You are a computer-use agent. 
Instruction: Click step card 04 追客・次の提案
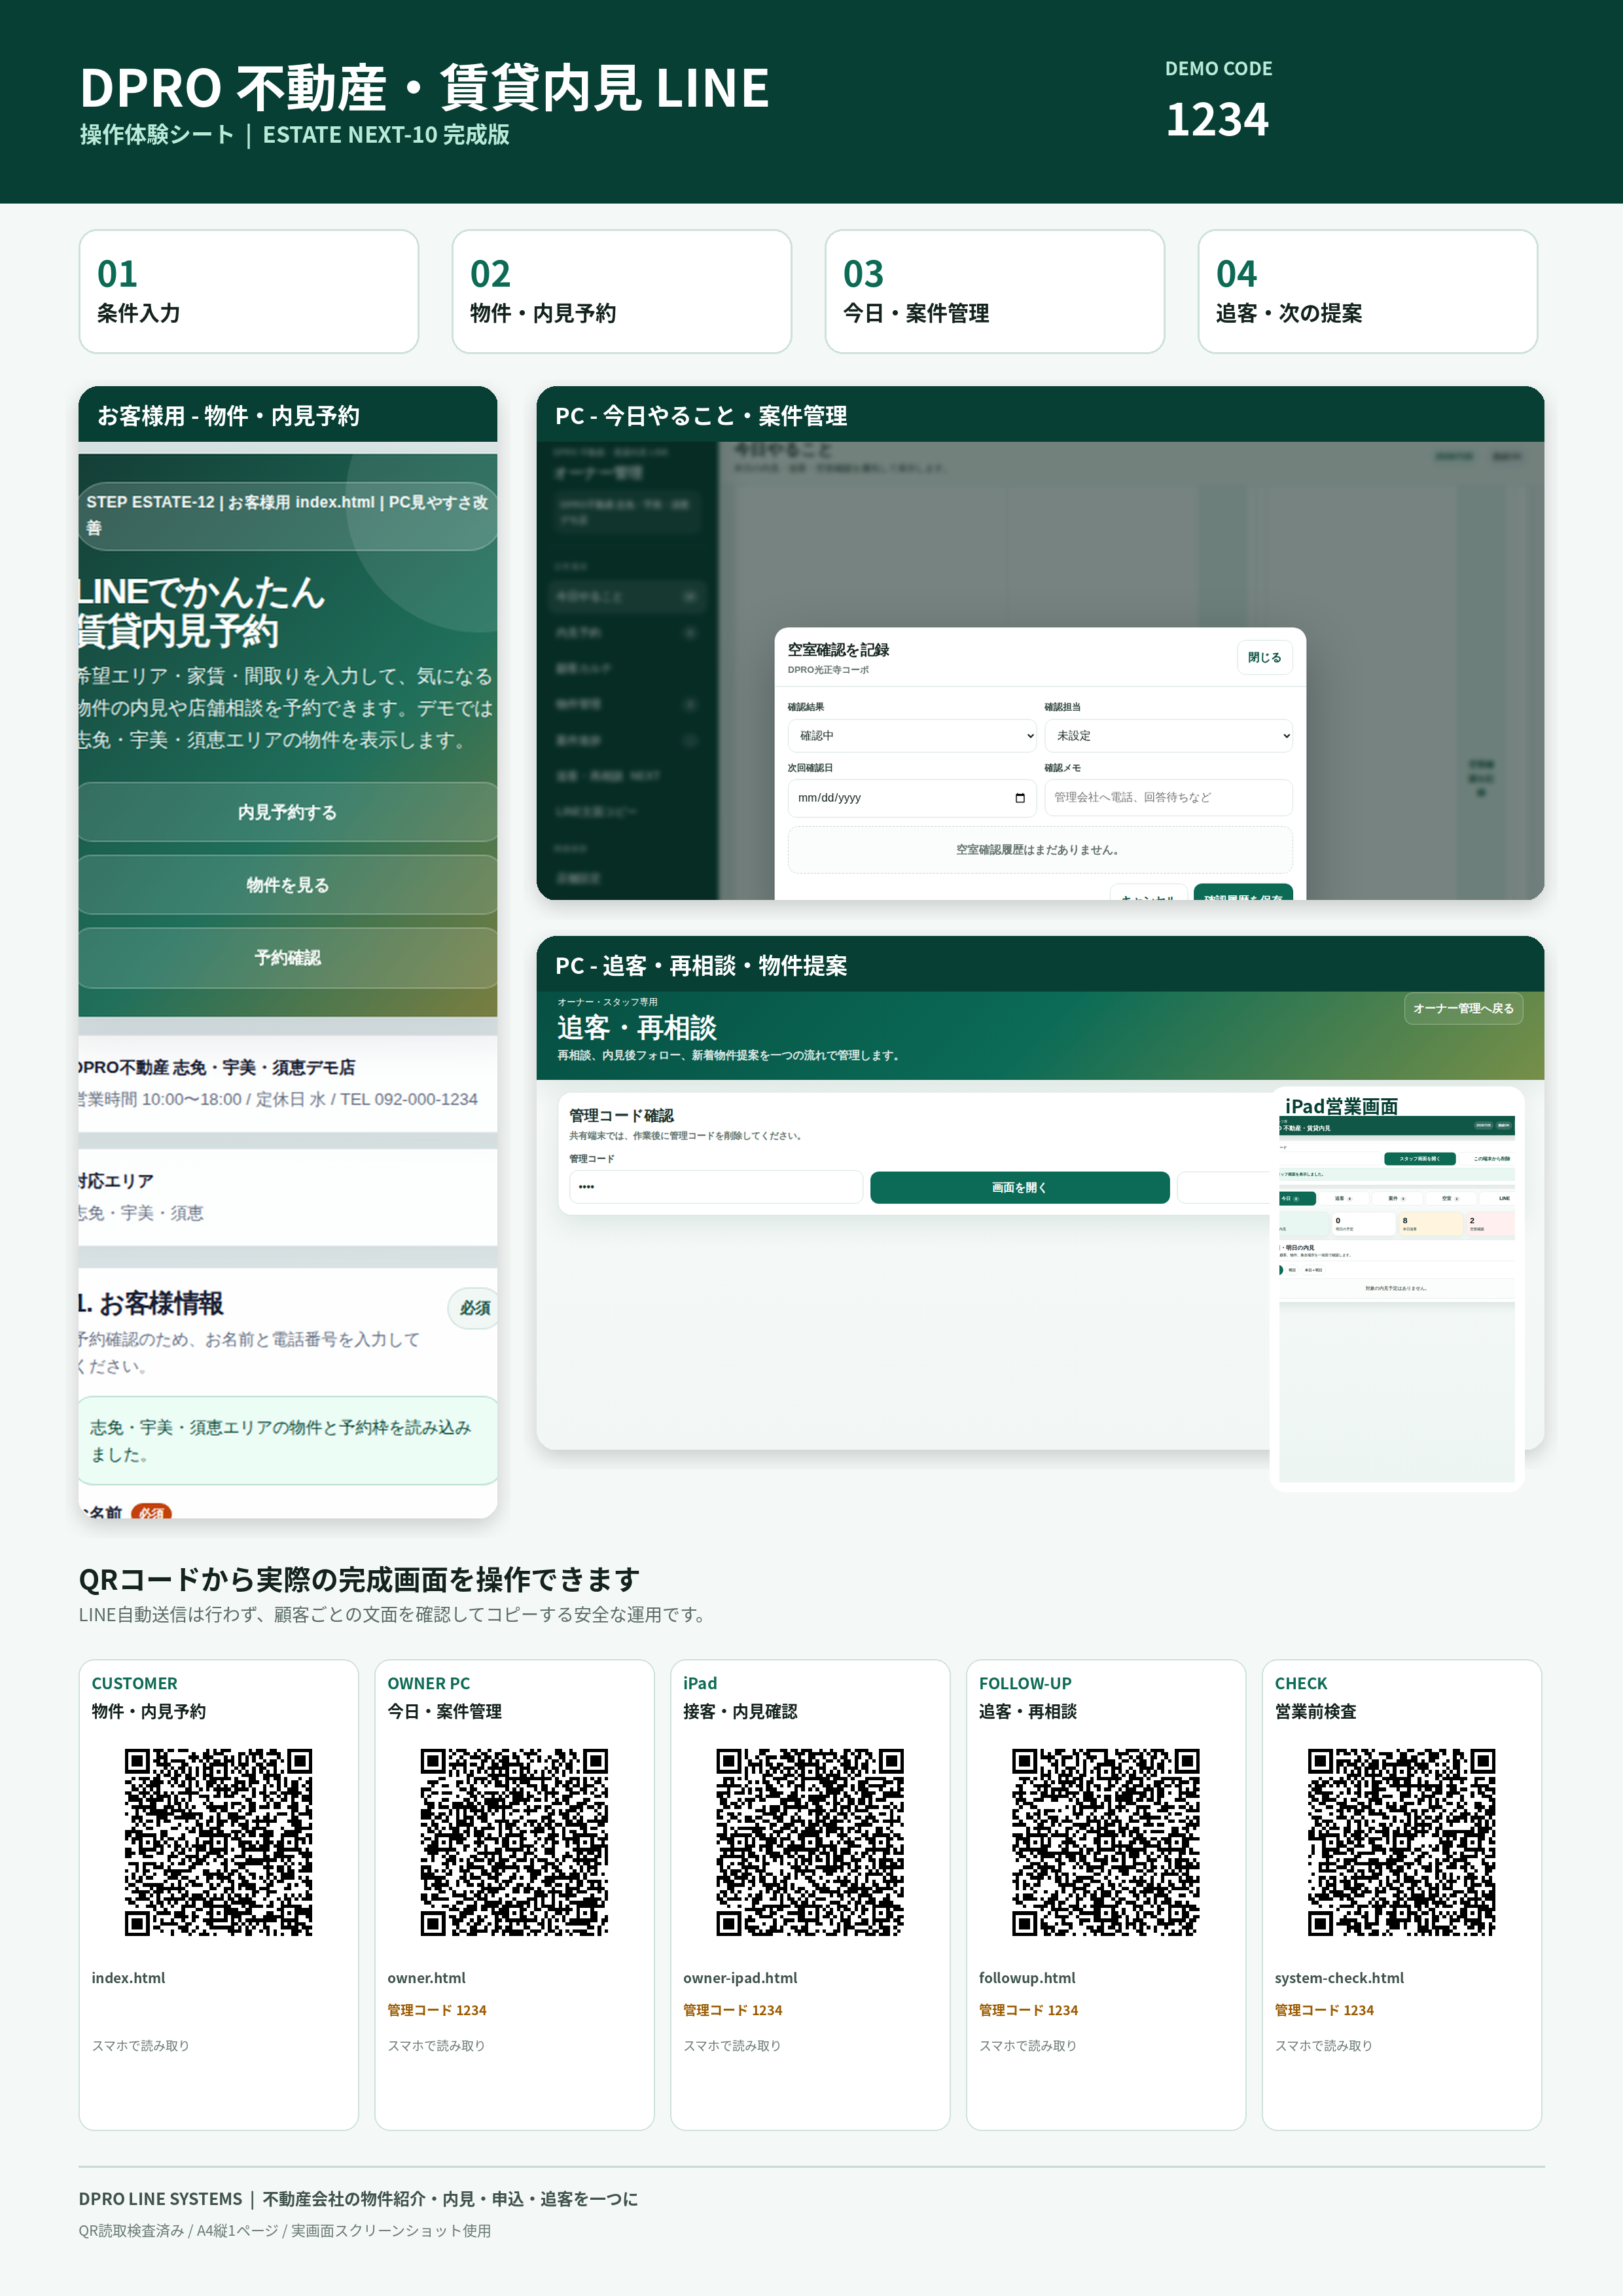point(1368,292)
